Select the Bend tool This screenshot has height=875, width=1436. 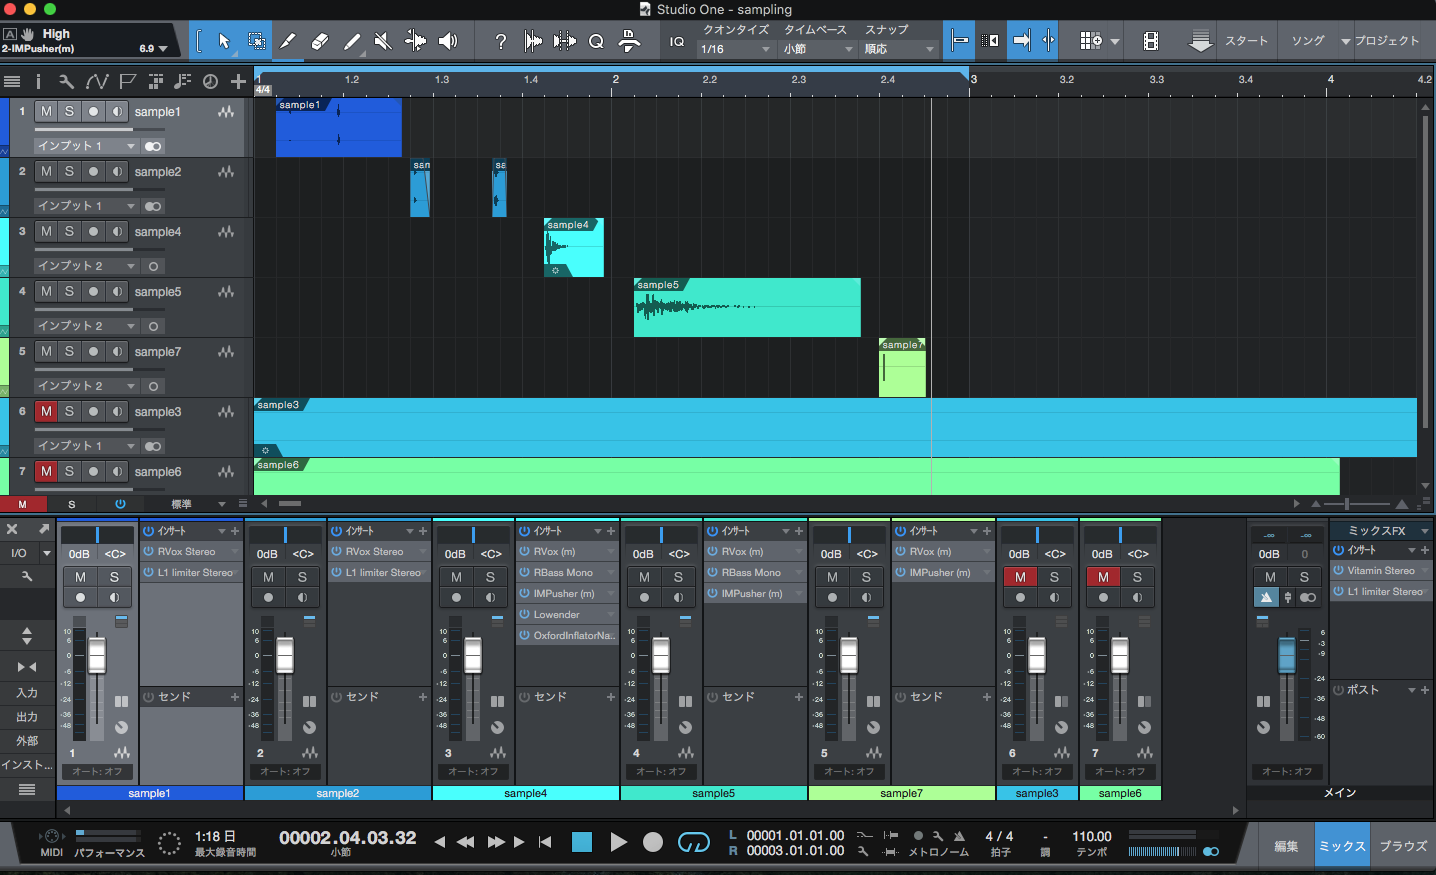point(415,41)
